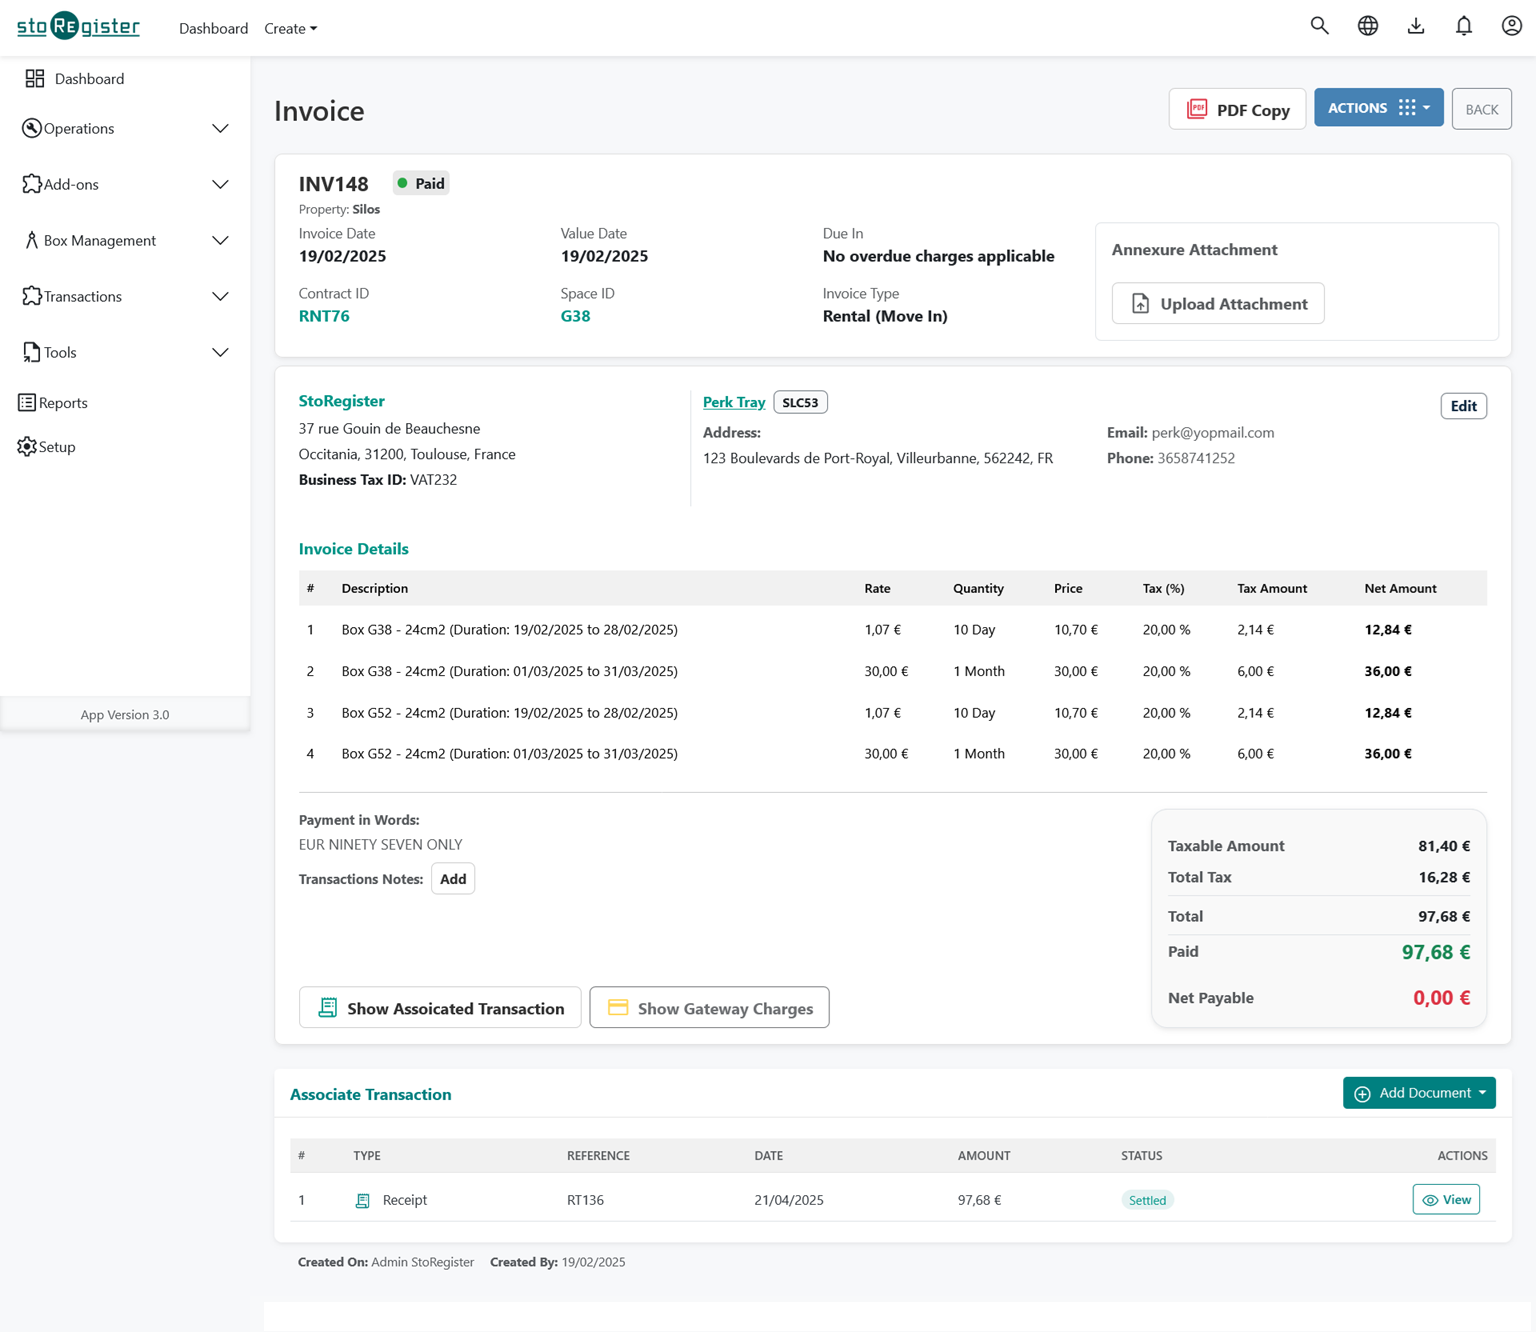This screenshot has height=1332, width=1536.
Task: Click the search magnifier icon
Action: point(1319,27)
